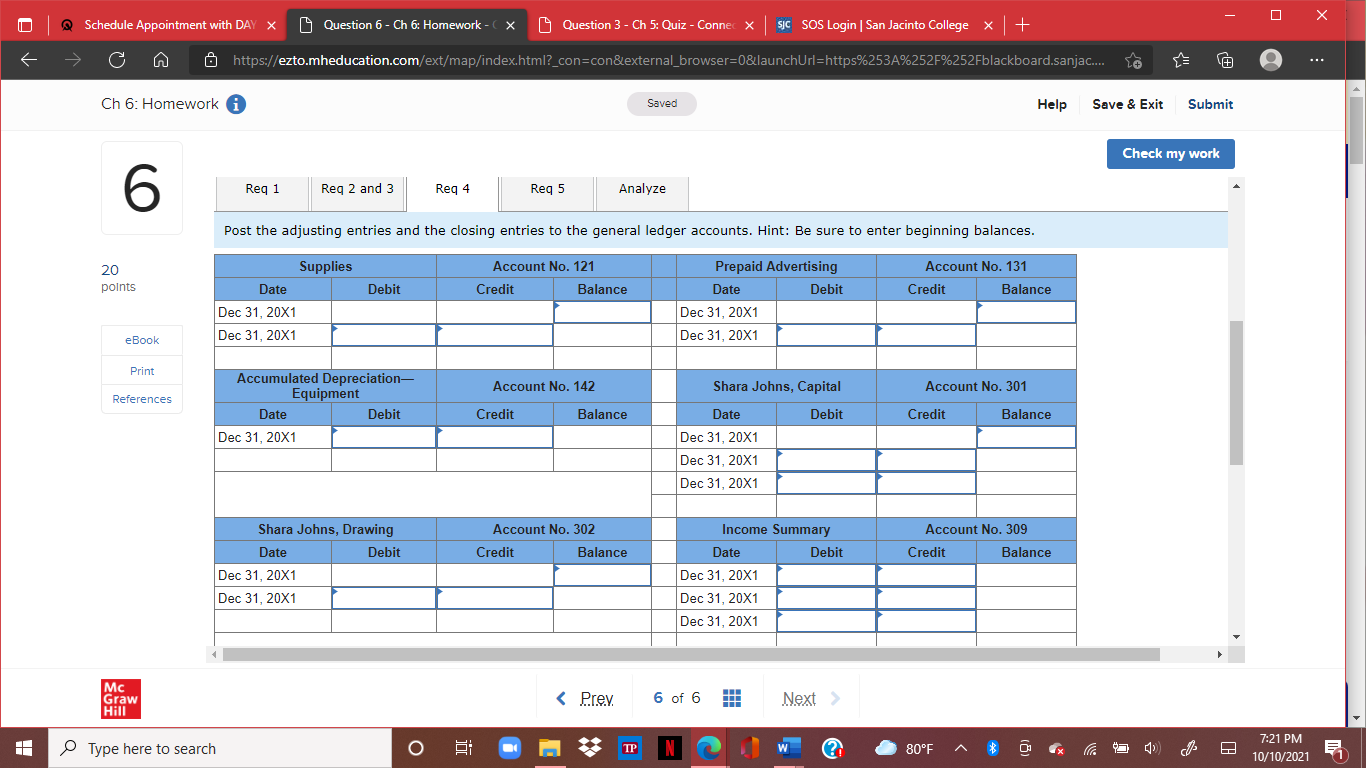Open the Windows Start menu

pos(24,748)
